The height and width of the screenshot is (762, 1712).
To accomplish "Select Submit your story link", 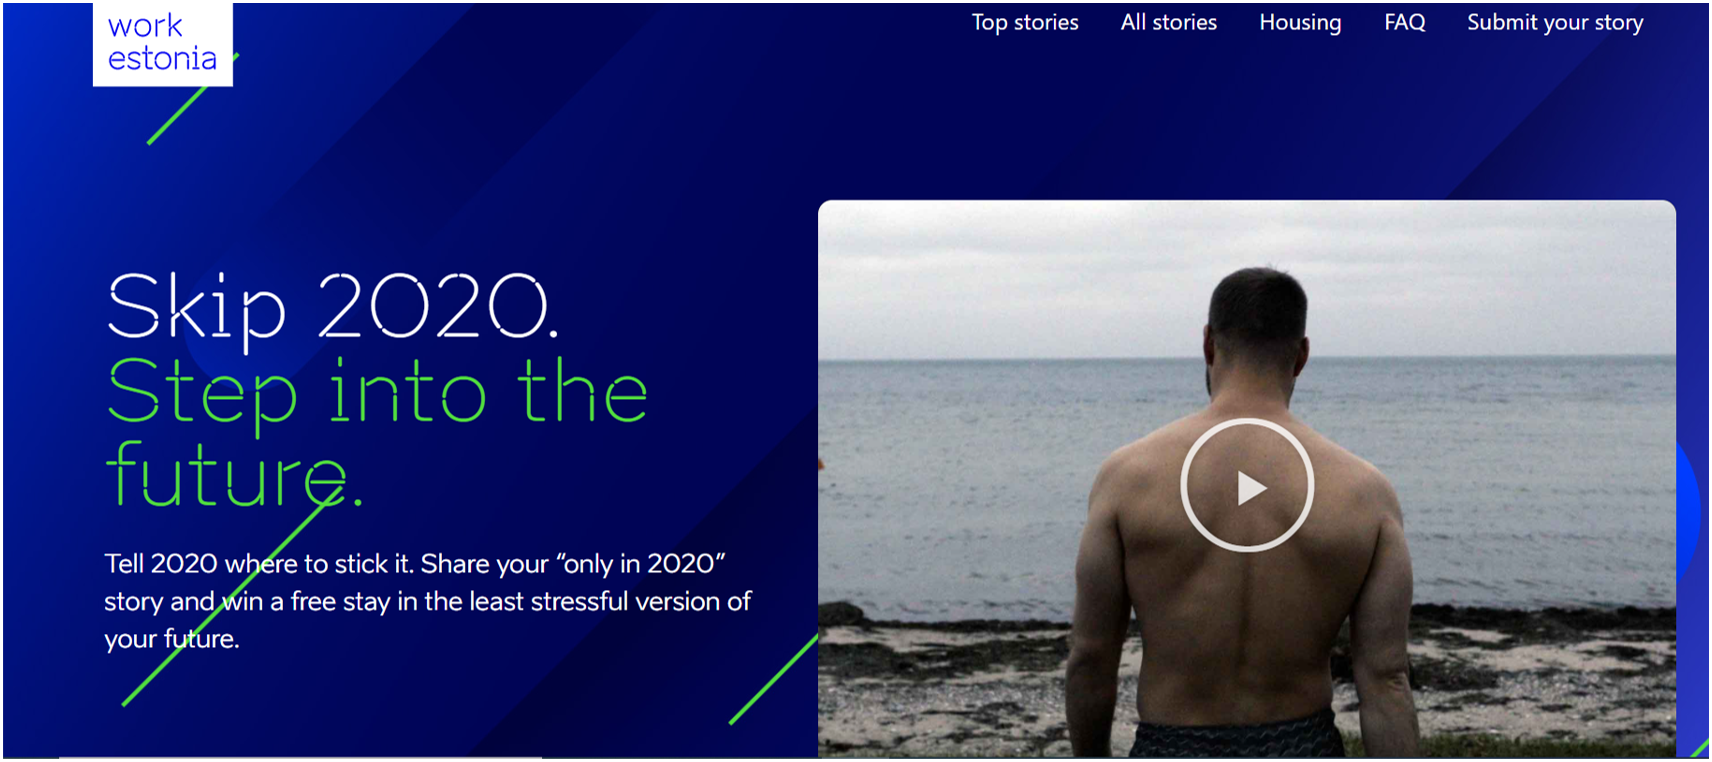I will [x=1555, y=22].
